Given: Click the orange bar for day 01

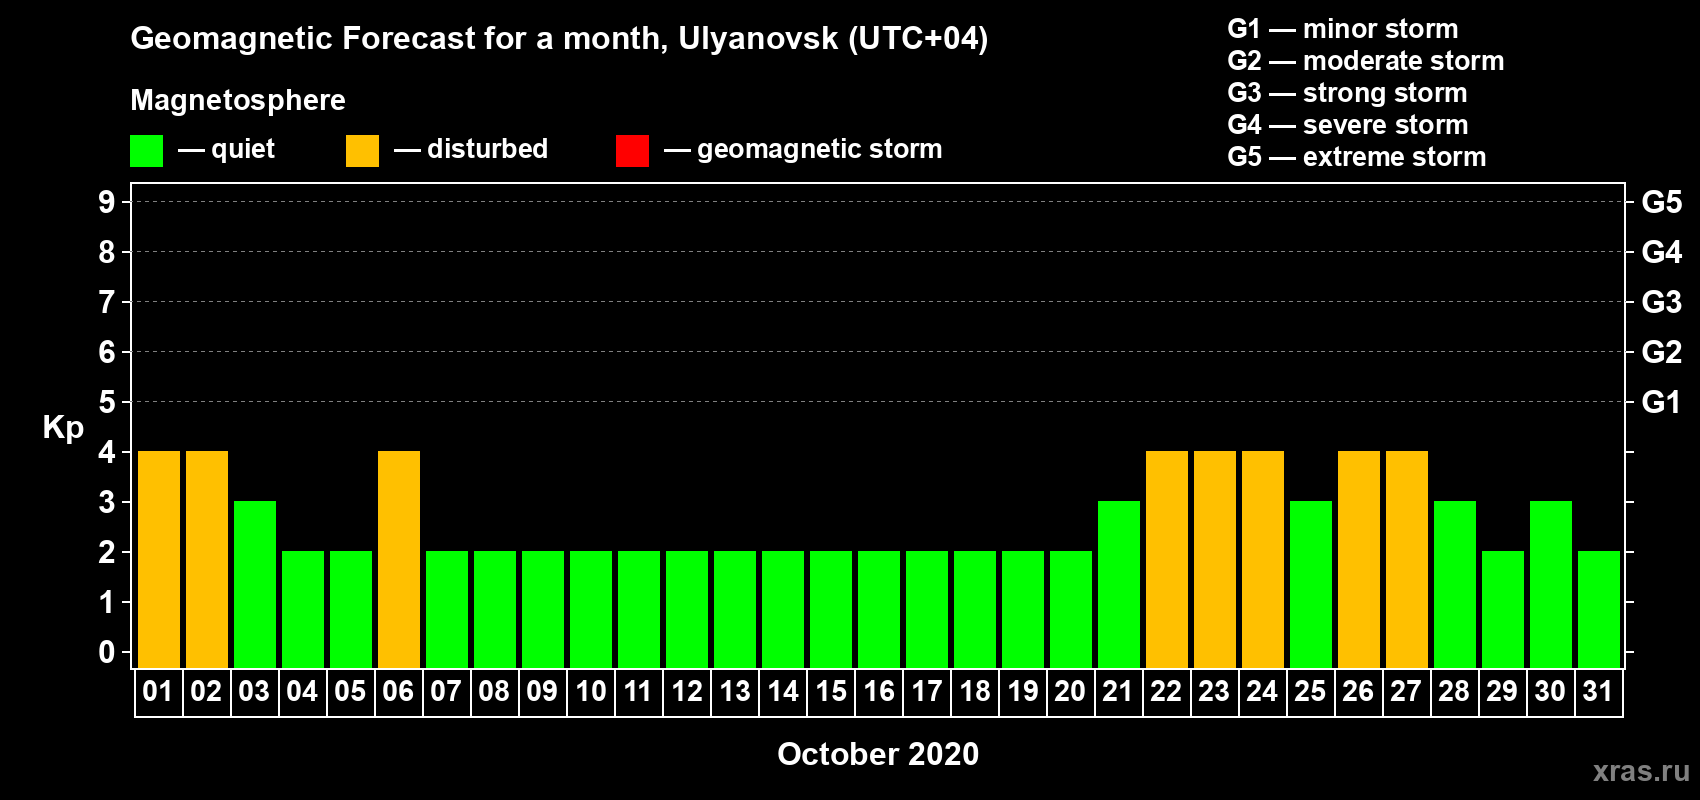Looking at the screenshot, I should tap(159, 559).
